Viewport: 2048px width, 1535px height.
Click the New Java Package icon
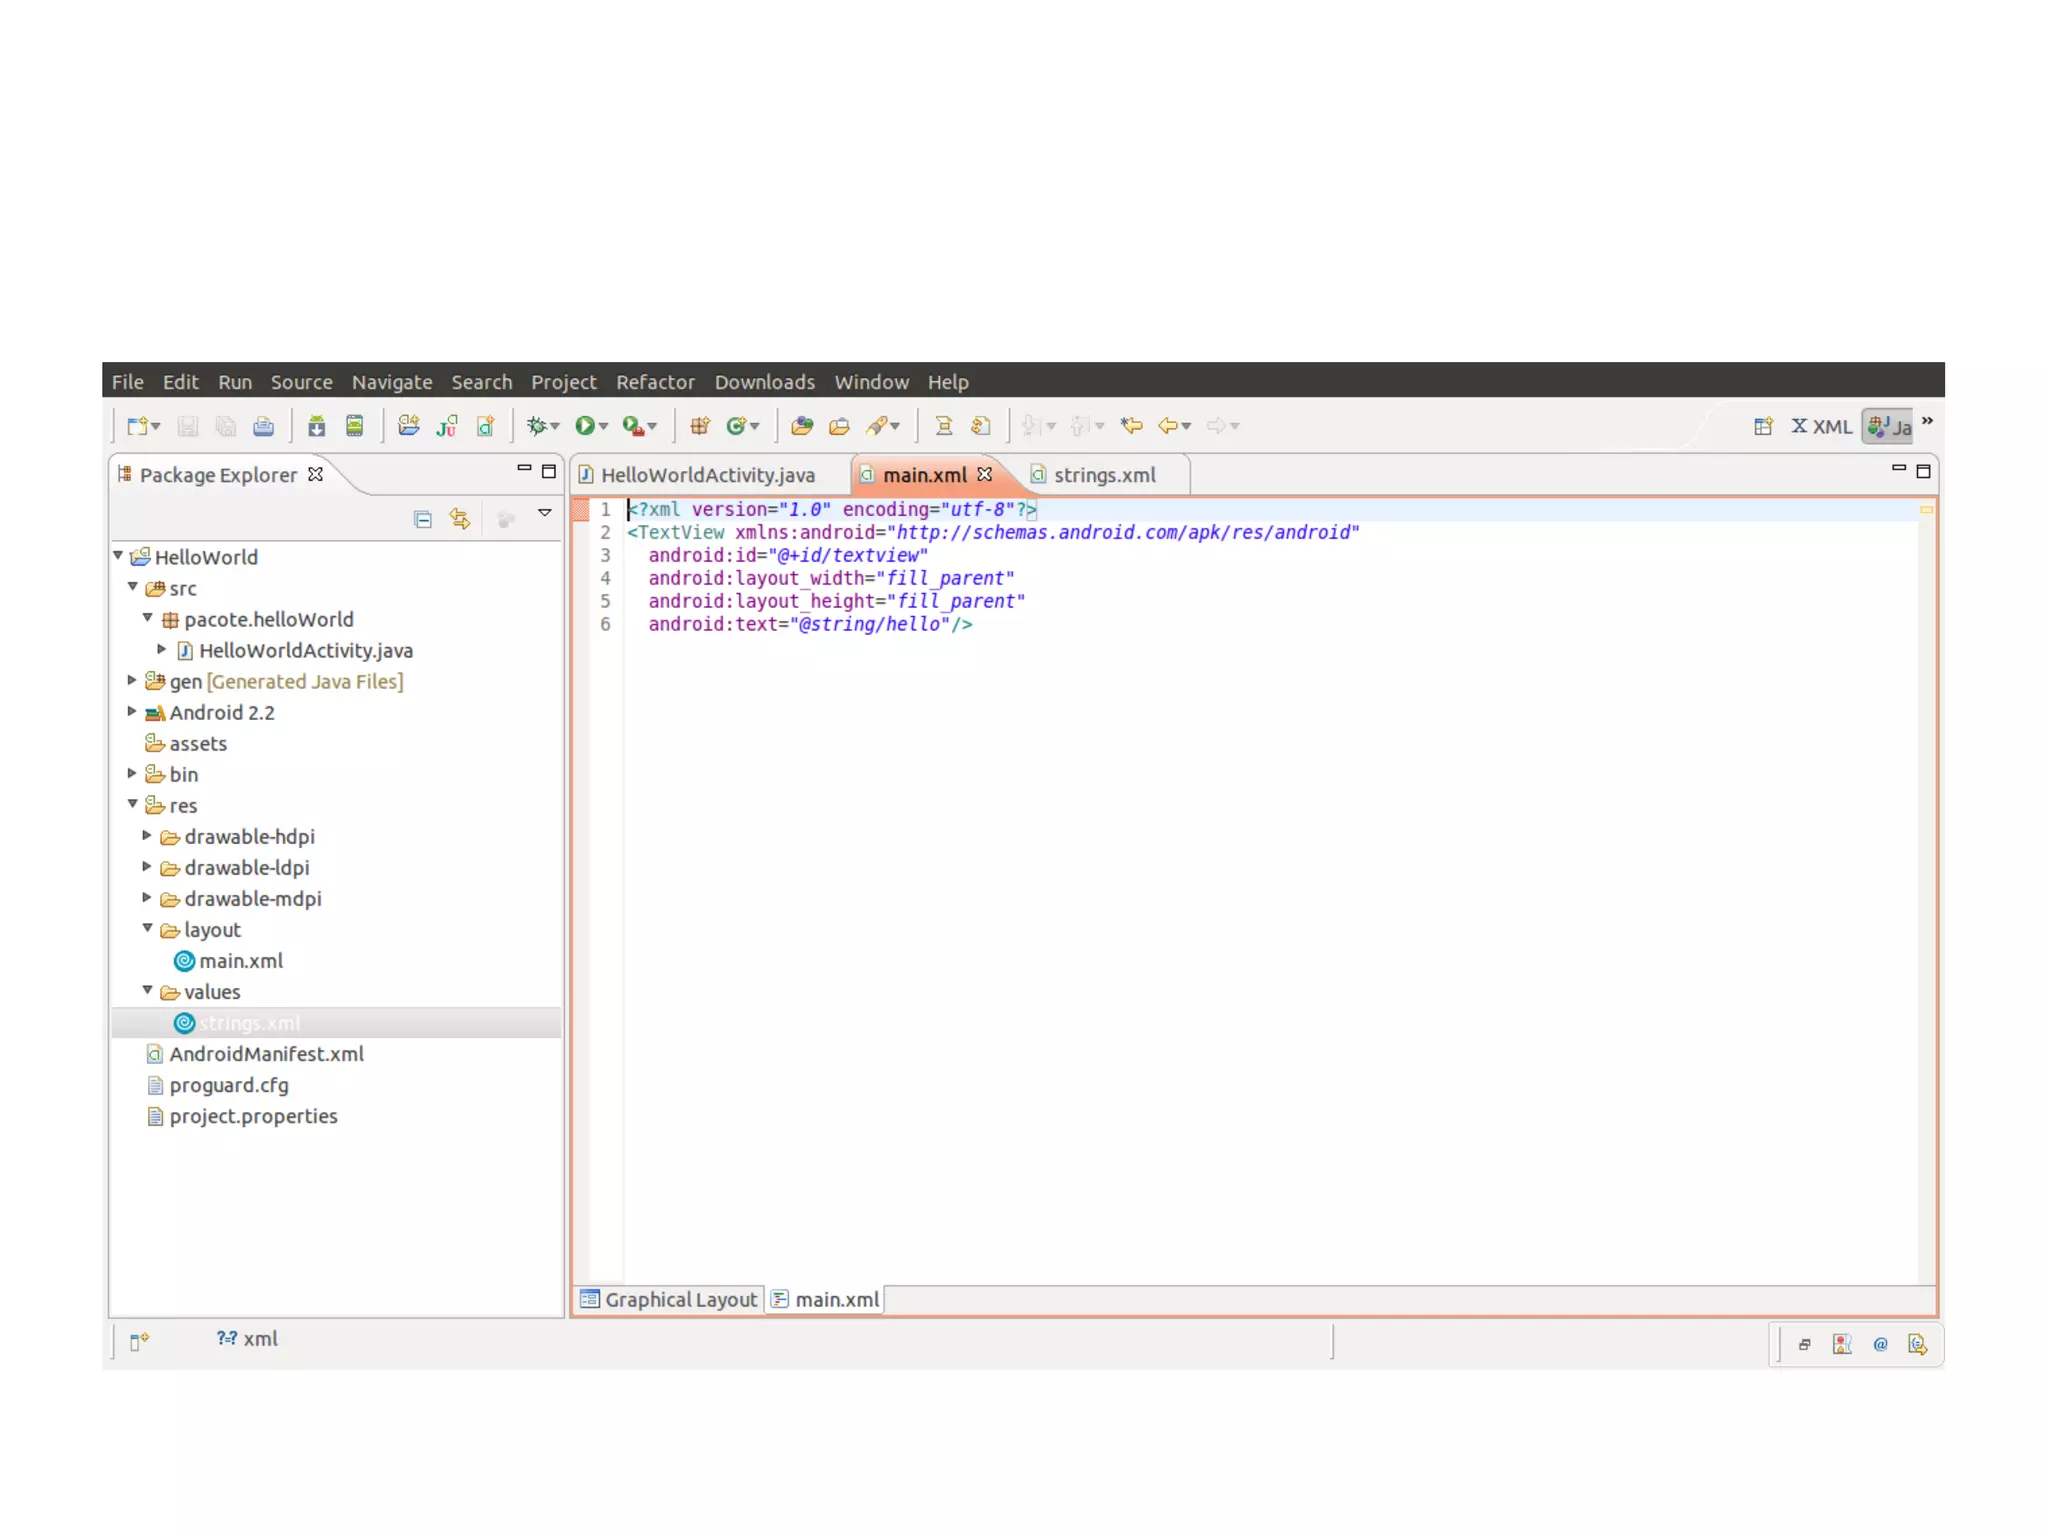click(700, 426)
